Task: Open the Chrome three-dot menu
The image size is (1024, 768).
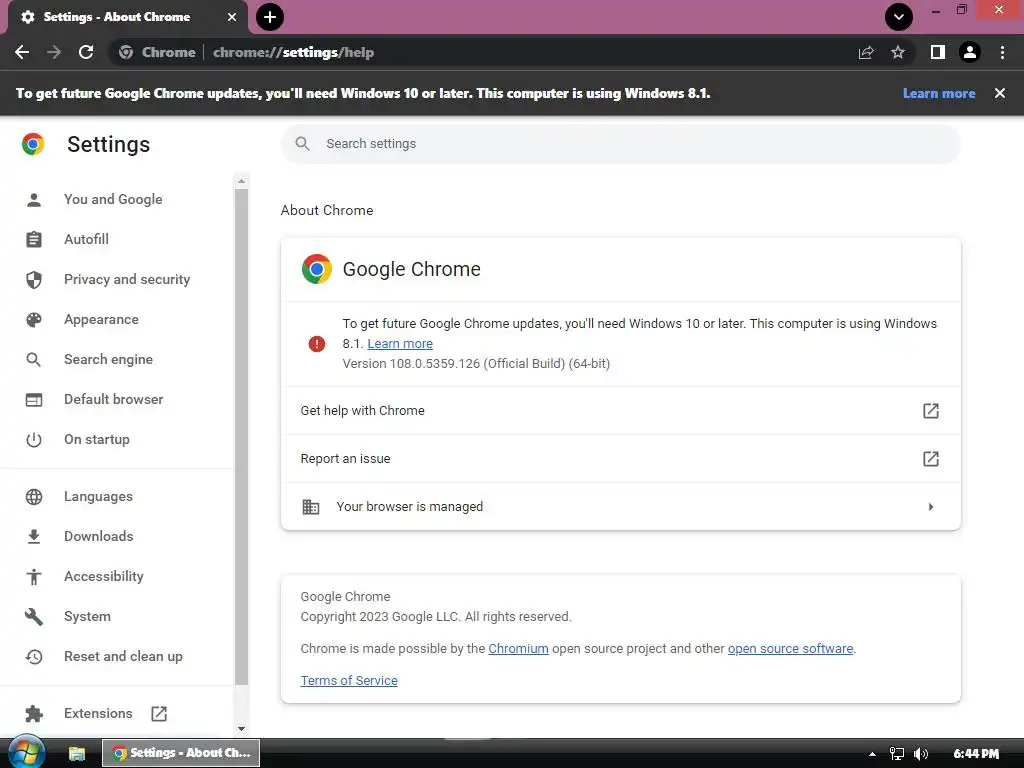Action: pos(1002,52)
